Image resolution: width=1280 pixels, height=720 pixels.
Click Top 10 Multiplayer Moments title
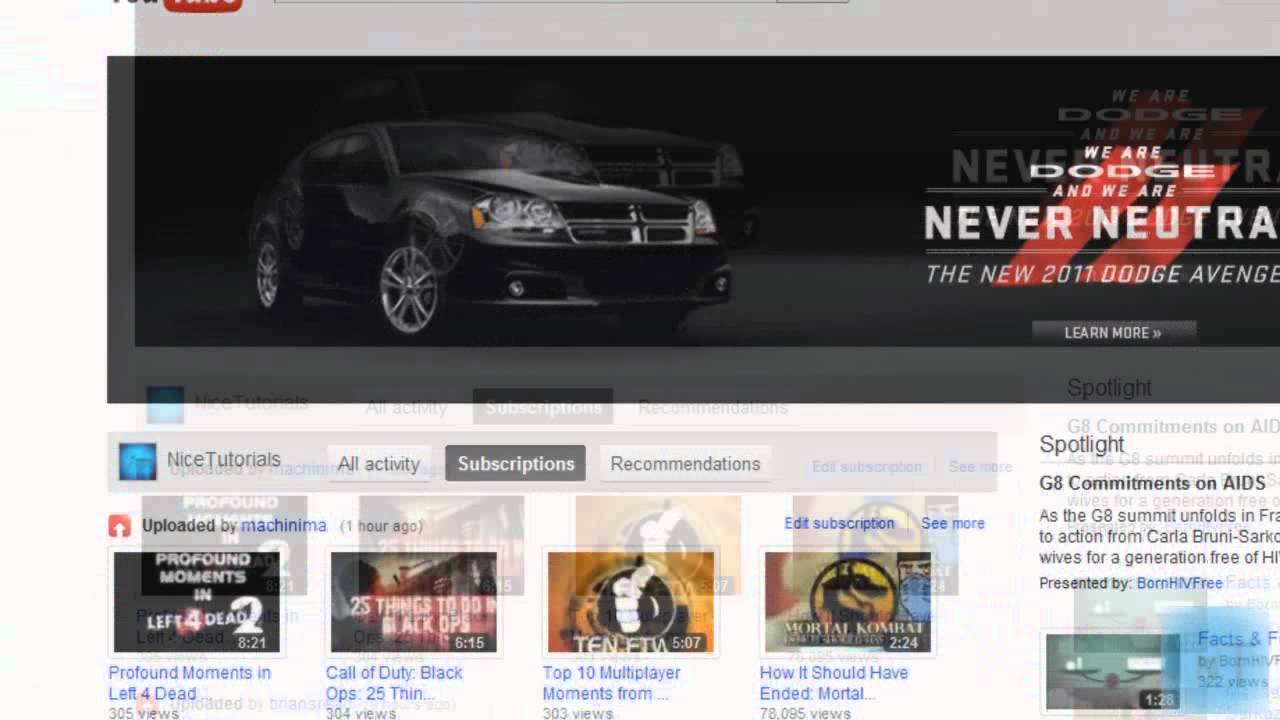click(611, 683)
